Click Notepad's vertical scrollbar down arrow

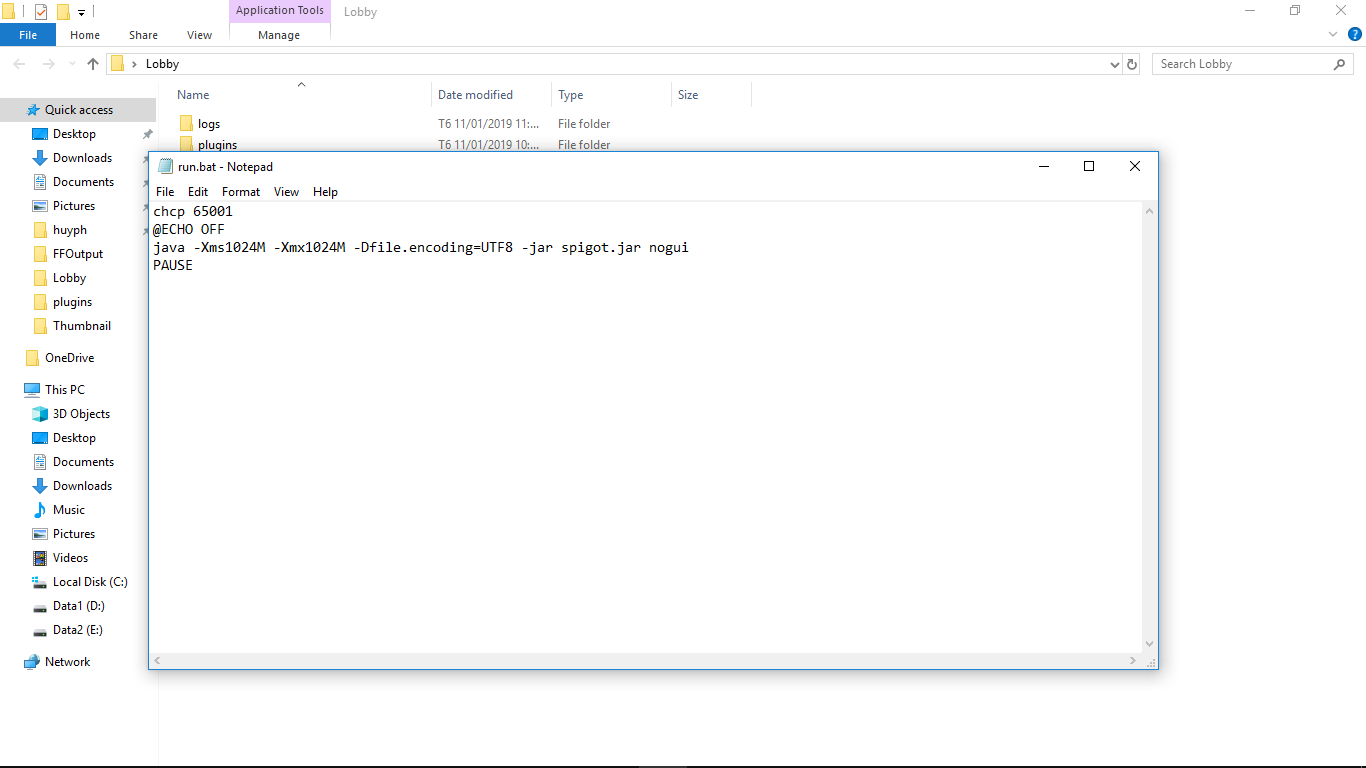pyautogui.click(x=1149, y=644)
